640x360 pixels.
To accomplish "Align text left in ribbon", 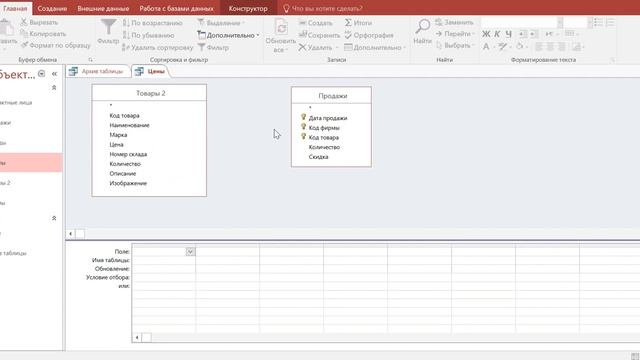I will 539,46.
